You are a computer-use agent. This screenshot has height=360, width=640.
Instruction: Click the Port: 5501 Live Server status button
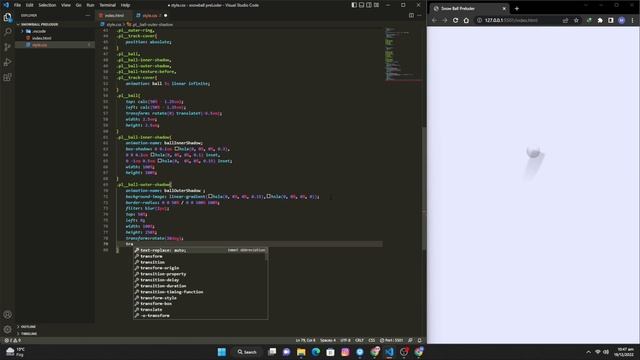point(391,340)
